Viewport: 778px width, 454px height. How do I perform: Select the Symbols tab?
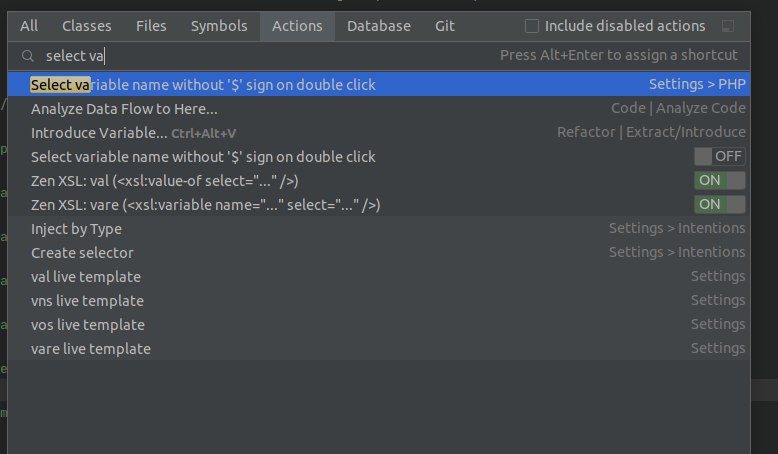tap(218, 26)
